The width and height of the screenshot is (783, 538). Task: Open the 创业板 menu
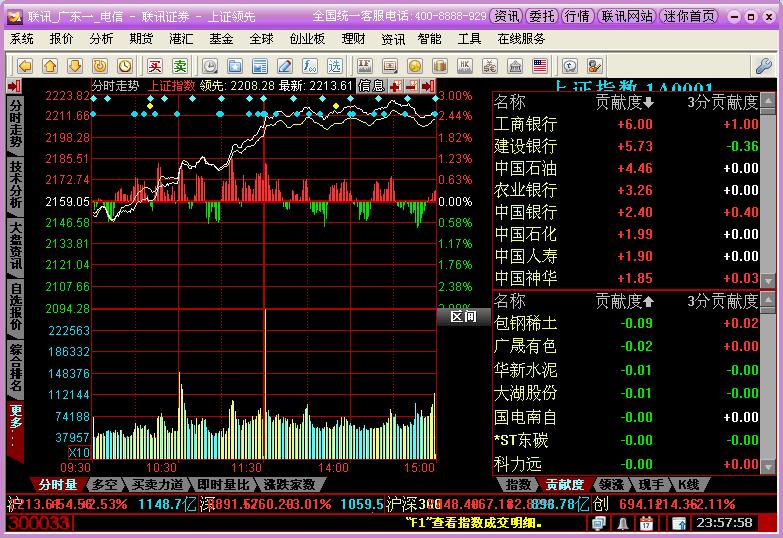307,39
